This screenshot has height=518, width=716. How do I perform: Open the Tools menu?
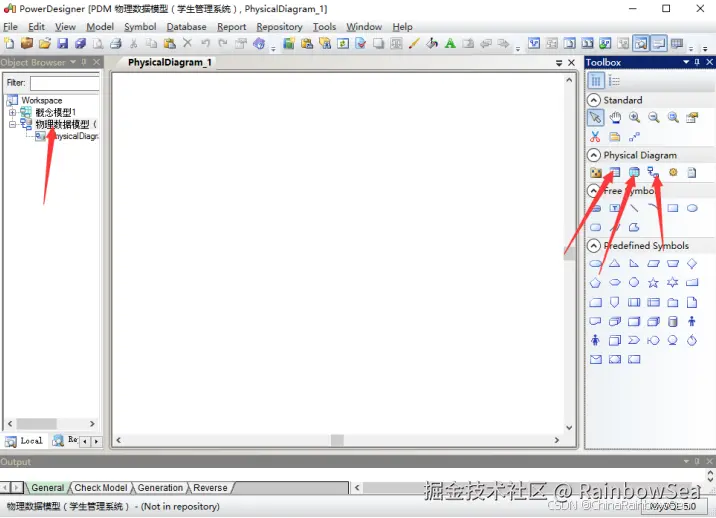pyautogui.click(x=324, y=26)
